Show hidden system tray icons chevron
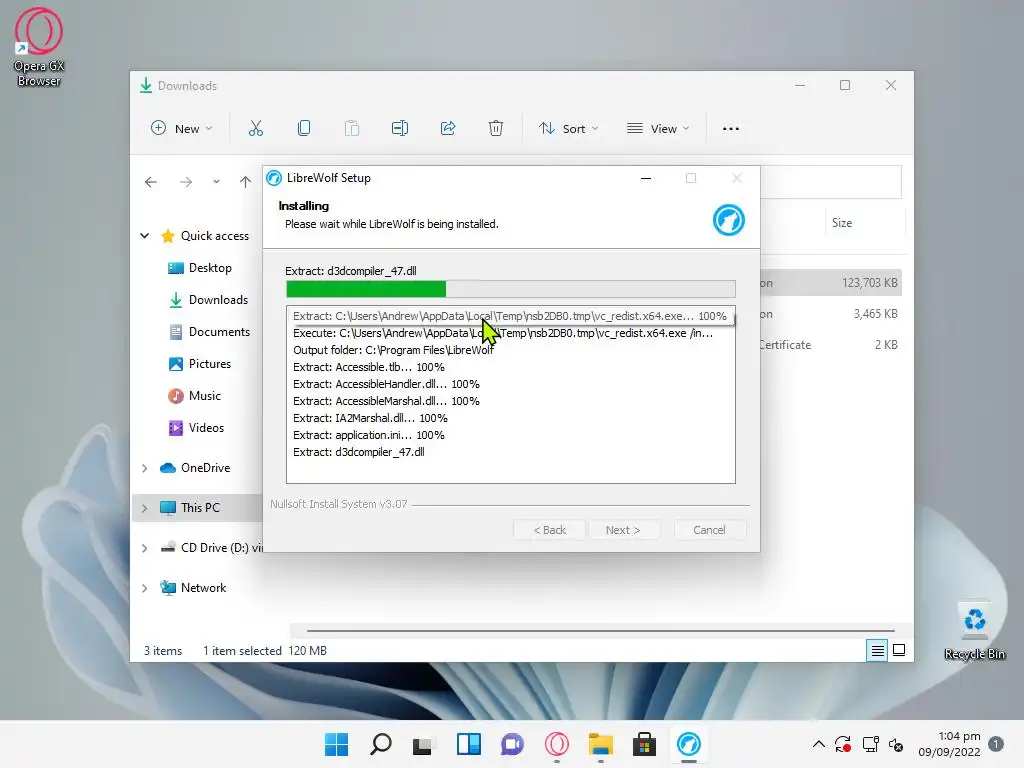 pyautogui.click(x=818, y=744)
